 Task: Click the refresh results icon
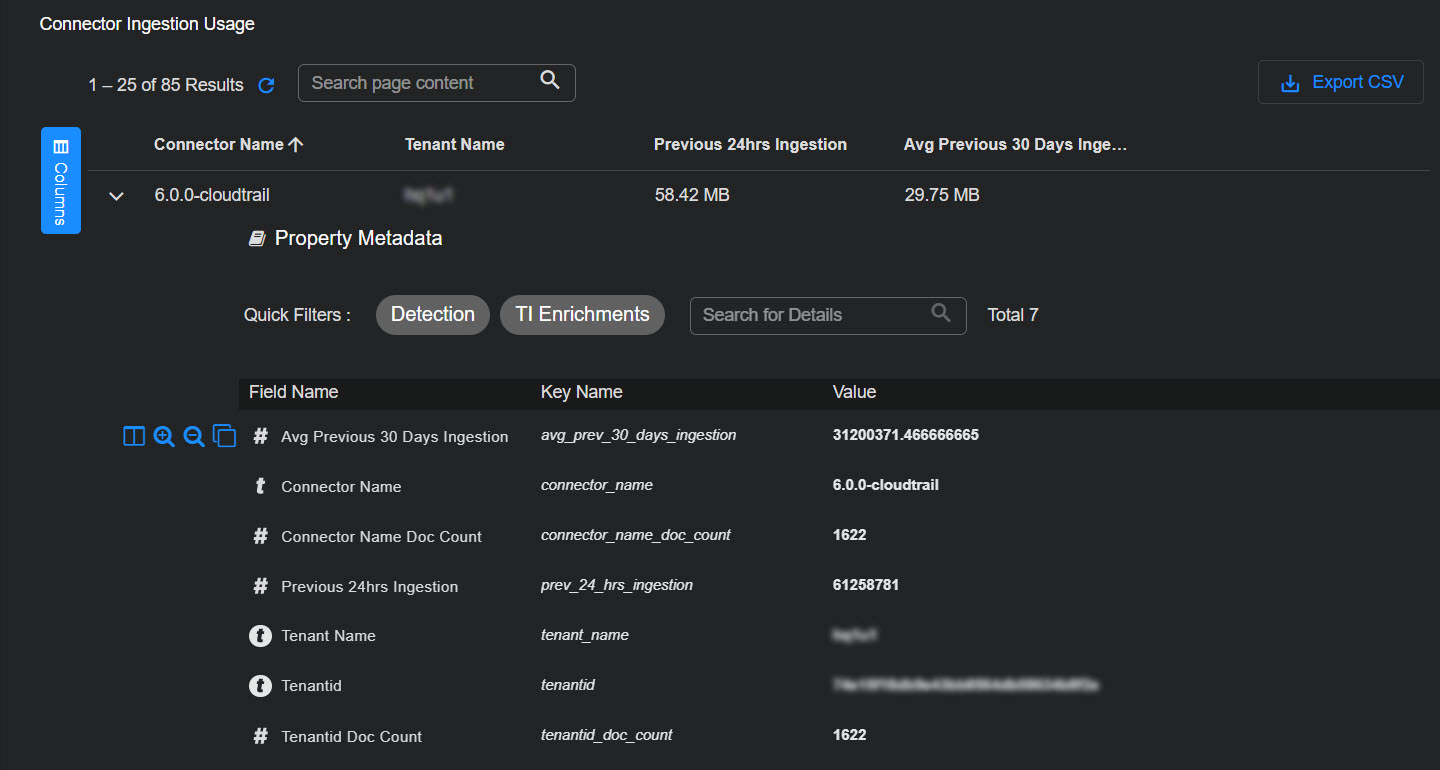point(266,85)
